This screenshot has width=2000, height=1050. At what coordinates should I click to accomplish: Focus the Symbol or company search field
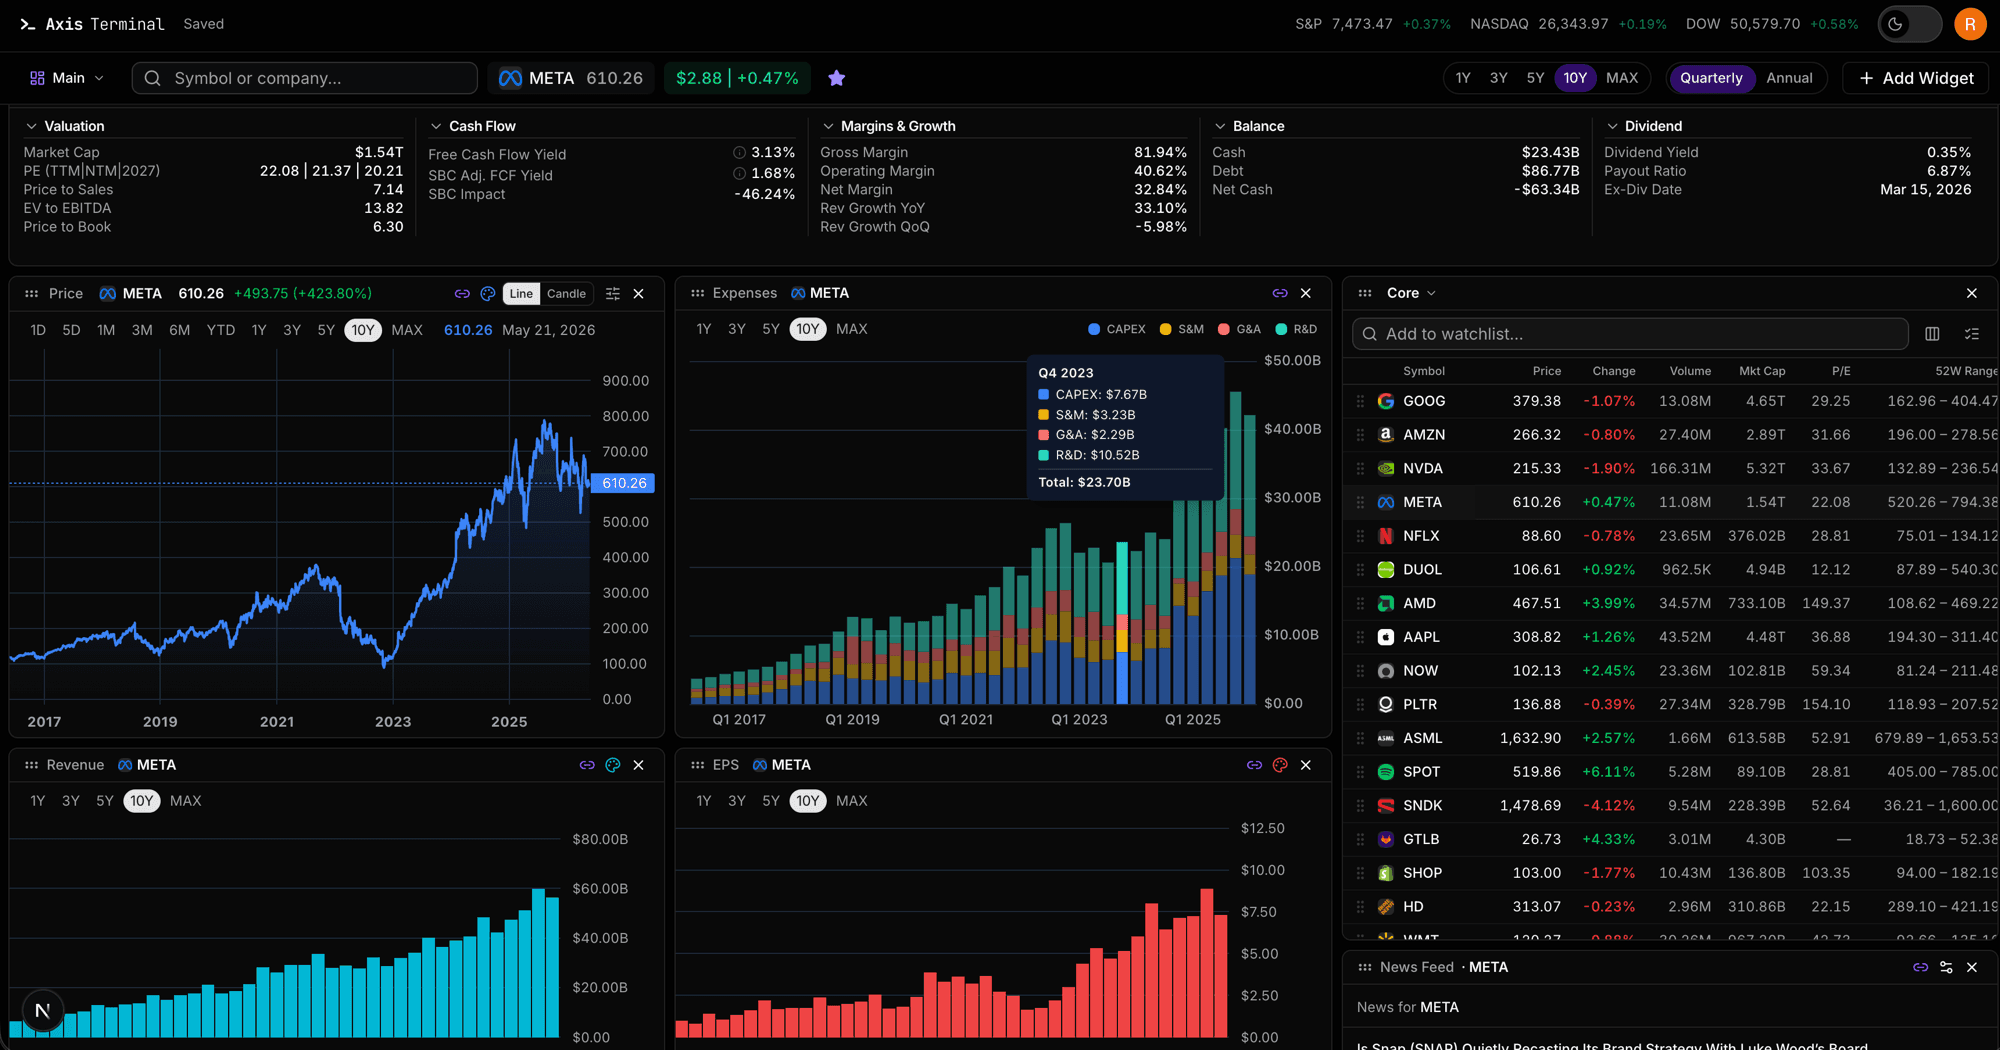pos(305,78)
